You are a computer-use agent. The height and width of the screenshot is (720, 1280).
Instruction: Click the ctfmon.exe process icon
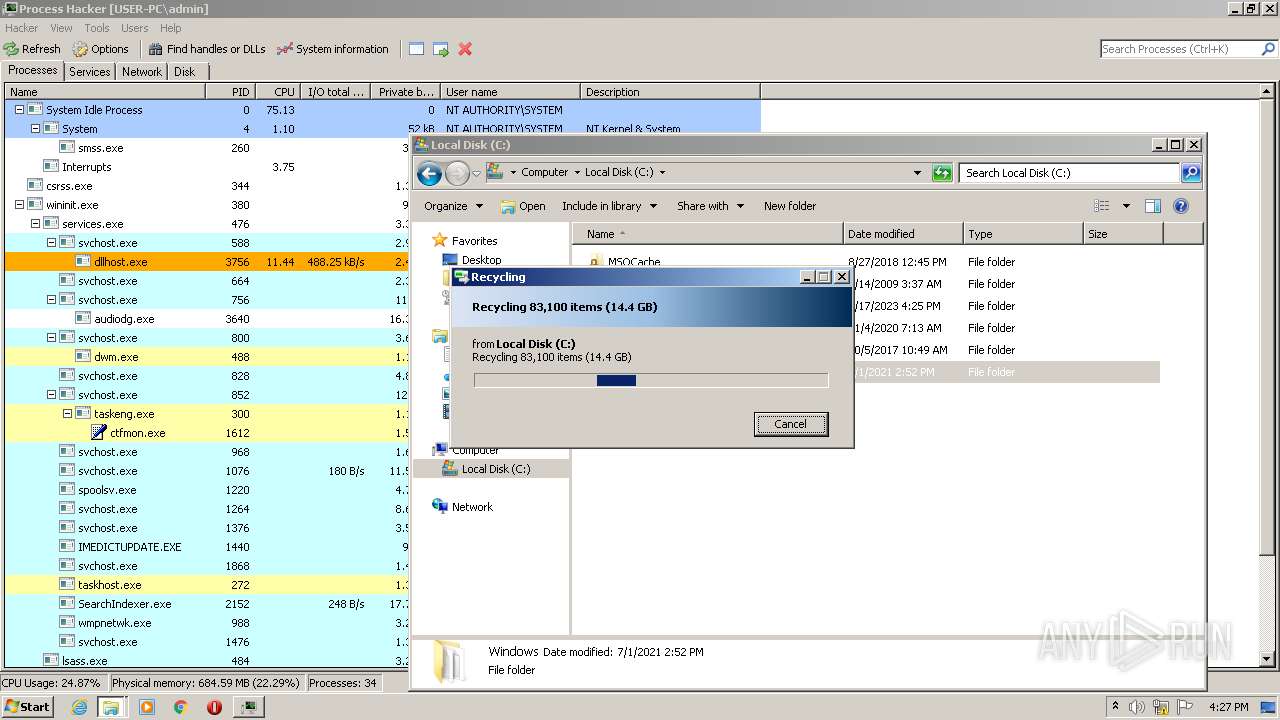(99, 433)
